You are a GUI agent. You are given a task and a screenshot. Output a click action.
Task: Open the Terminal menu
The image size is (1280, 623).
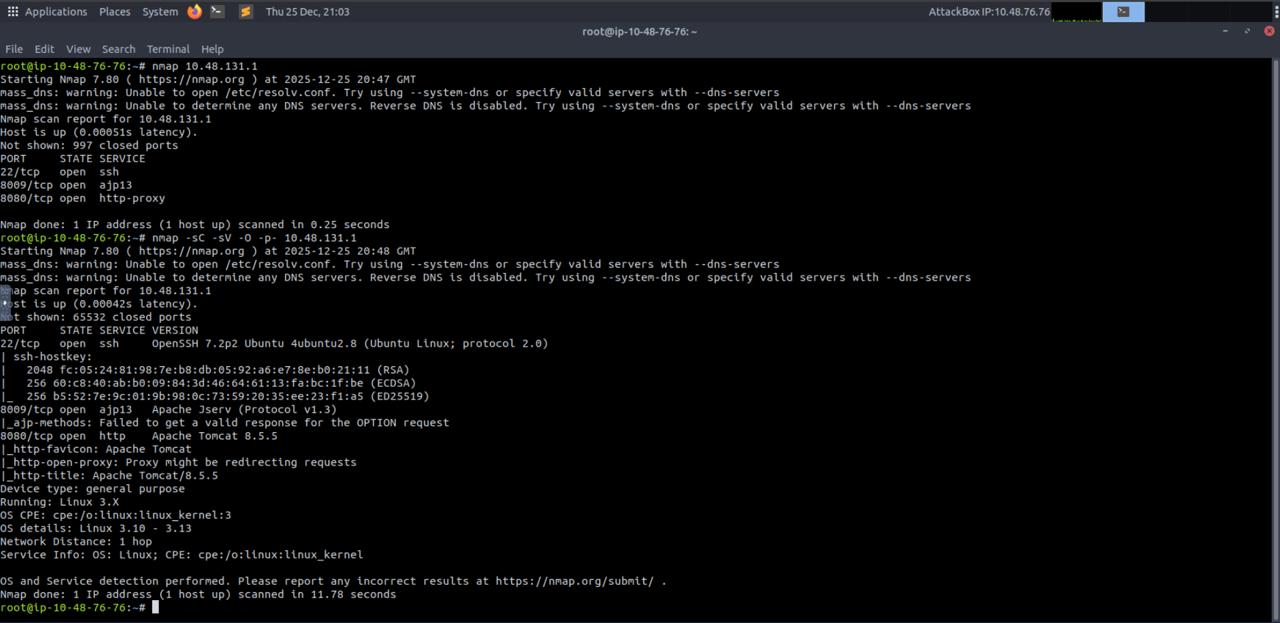tap(167, 48)
